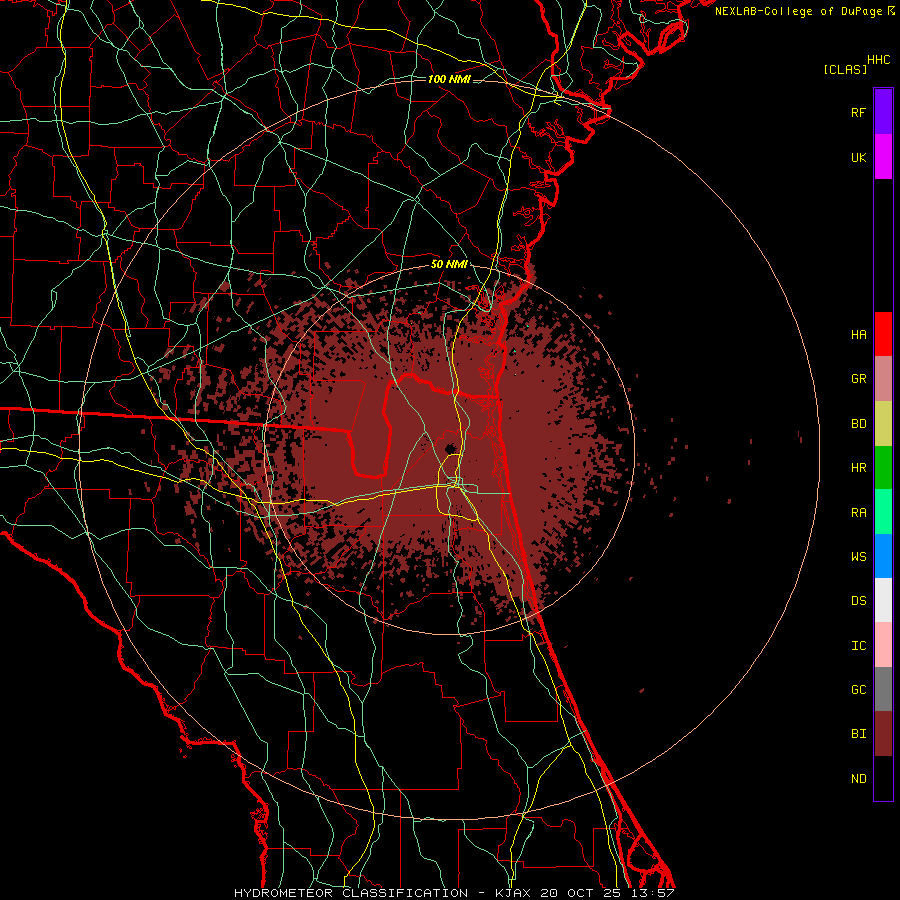Click the ND legend label
Viewport: 900px width, 900px height.
tap(858, 779)
